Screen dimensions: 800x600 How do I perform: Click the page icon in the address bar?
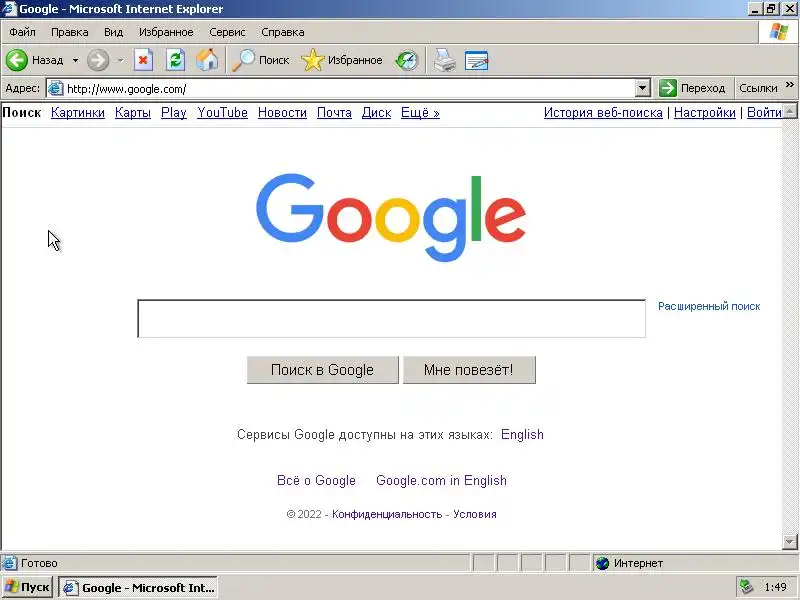click(55, 88)
